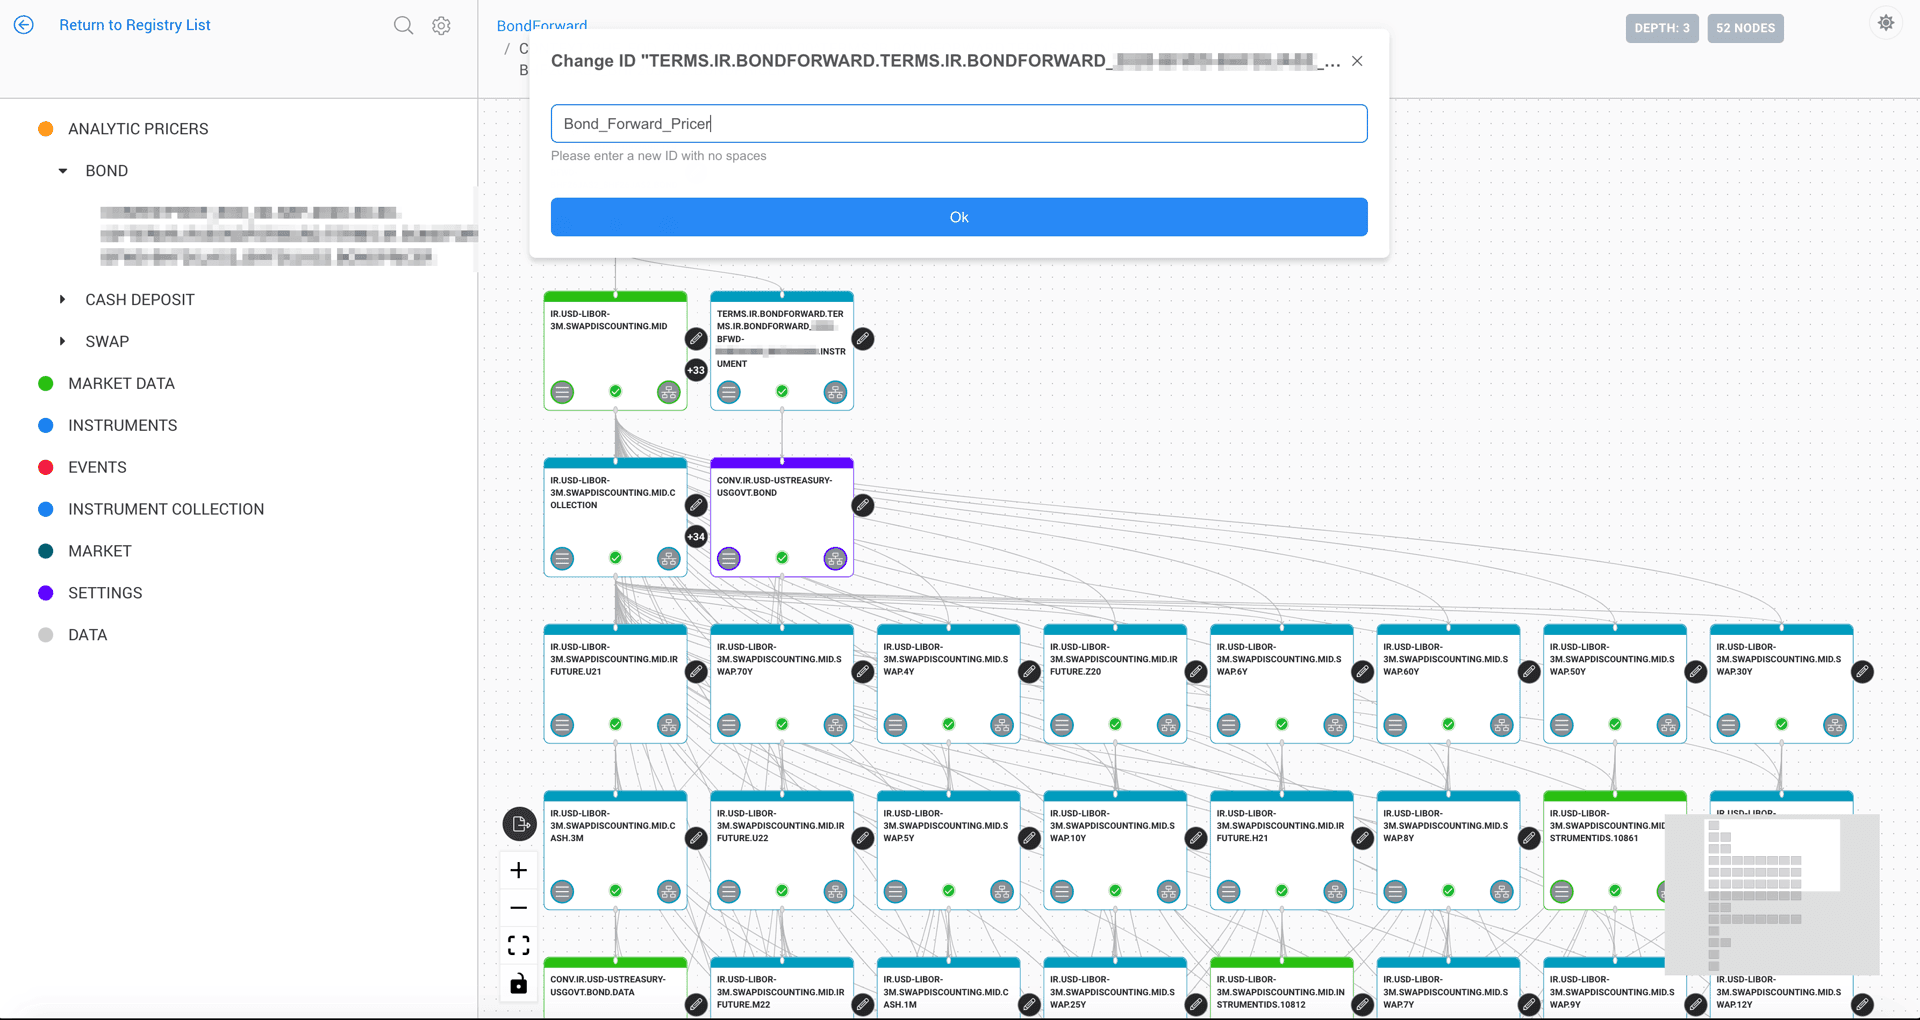Open settings via the top-right gear icon
1920x1020 pixels.
(x=1886, y=21)
